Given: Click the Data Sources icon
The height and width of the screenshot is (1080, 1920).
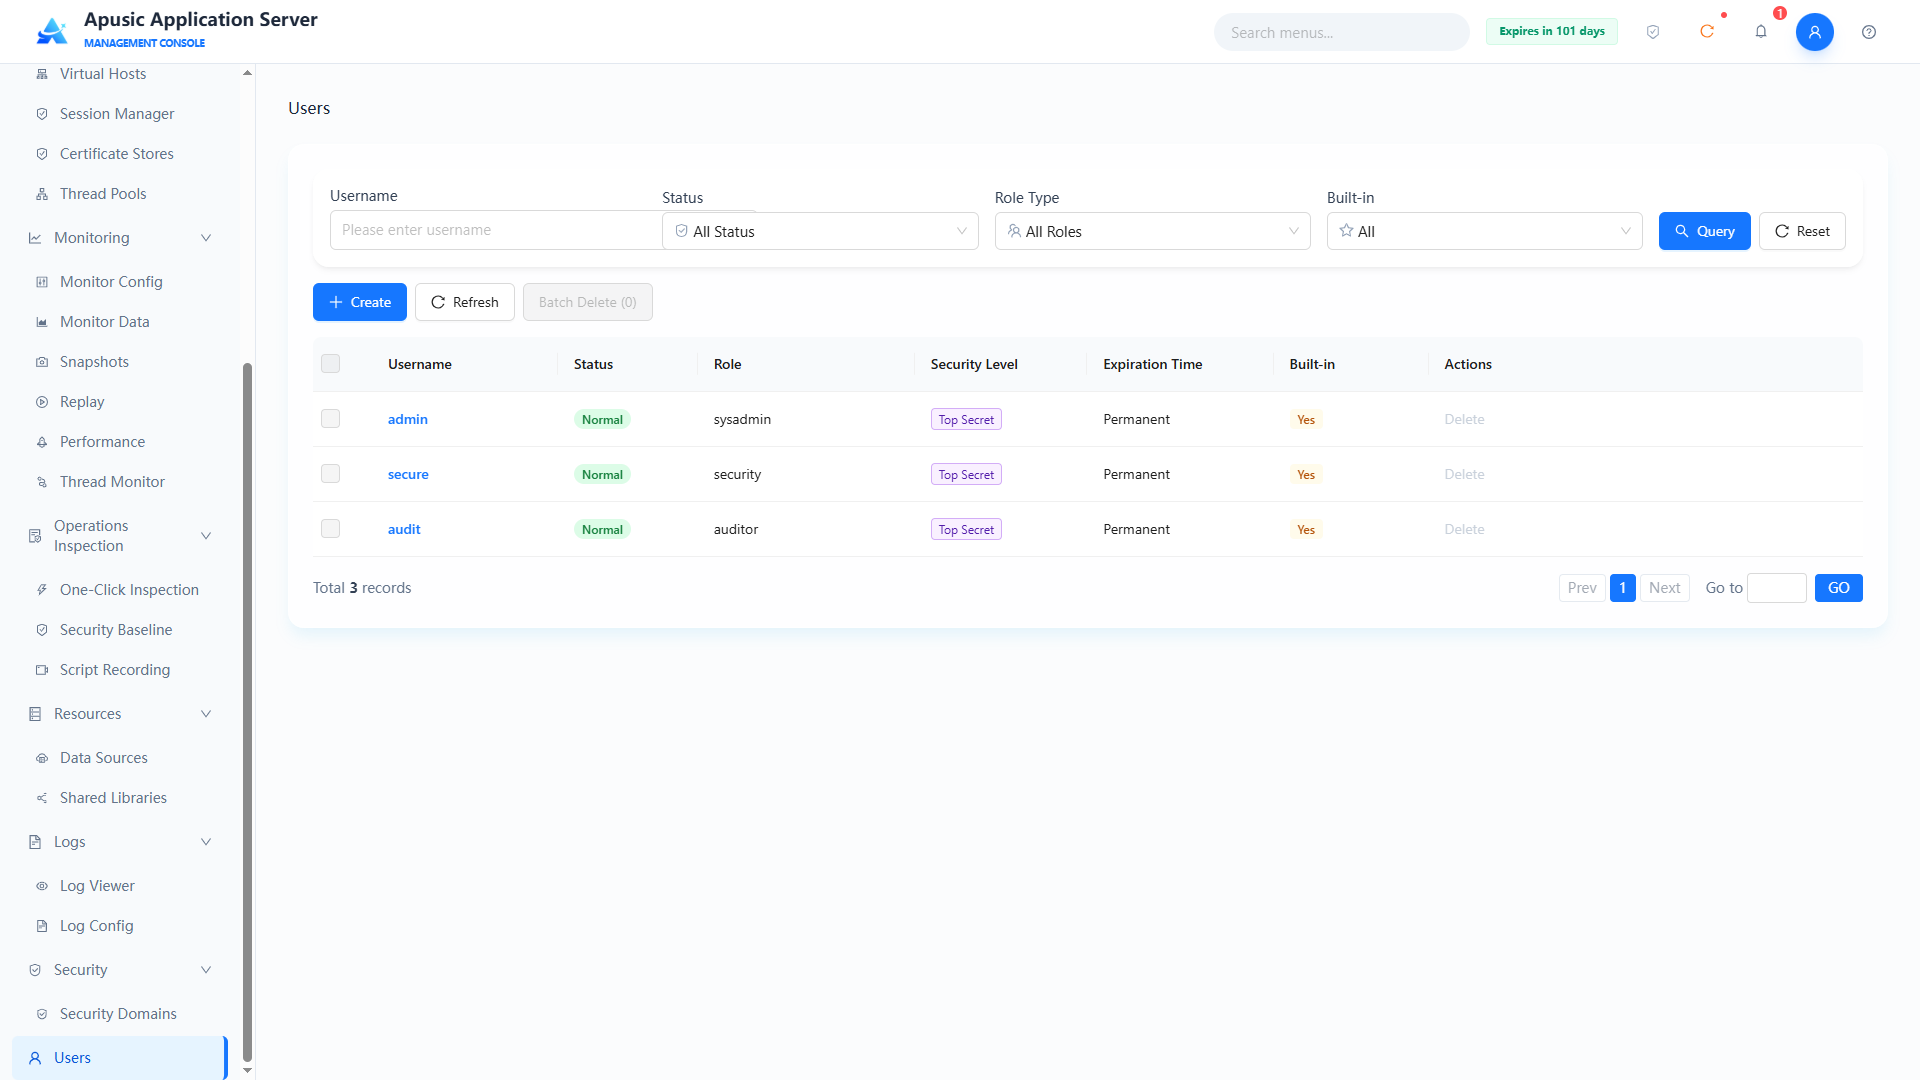Looking at the screenshot, I should 42,758.
